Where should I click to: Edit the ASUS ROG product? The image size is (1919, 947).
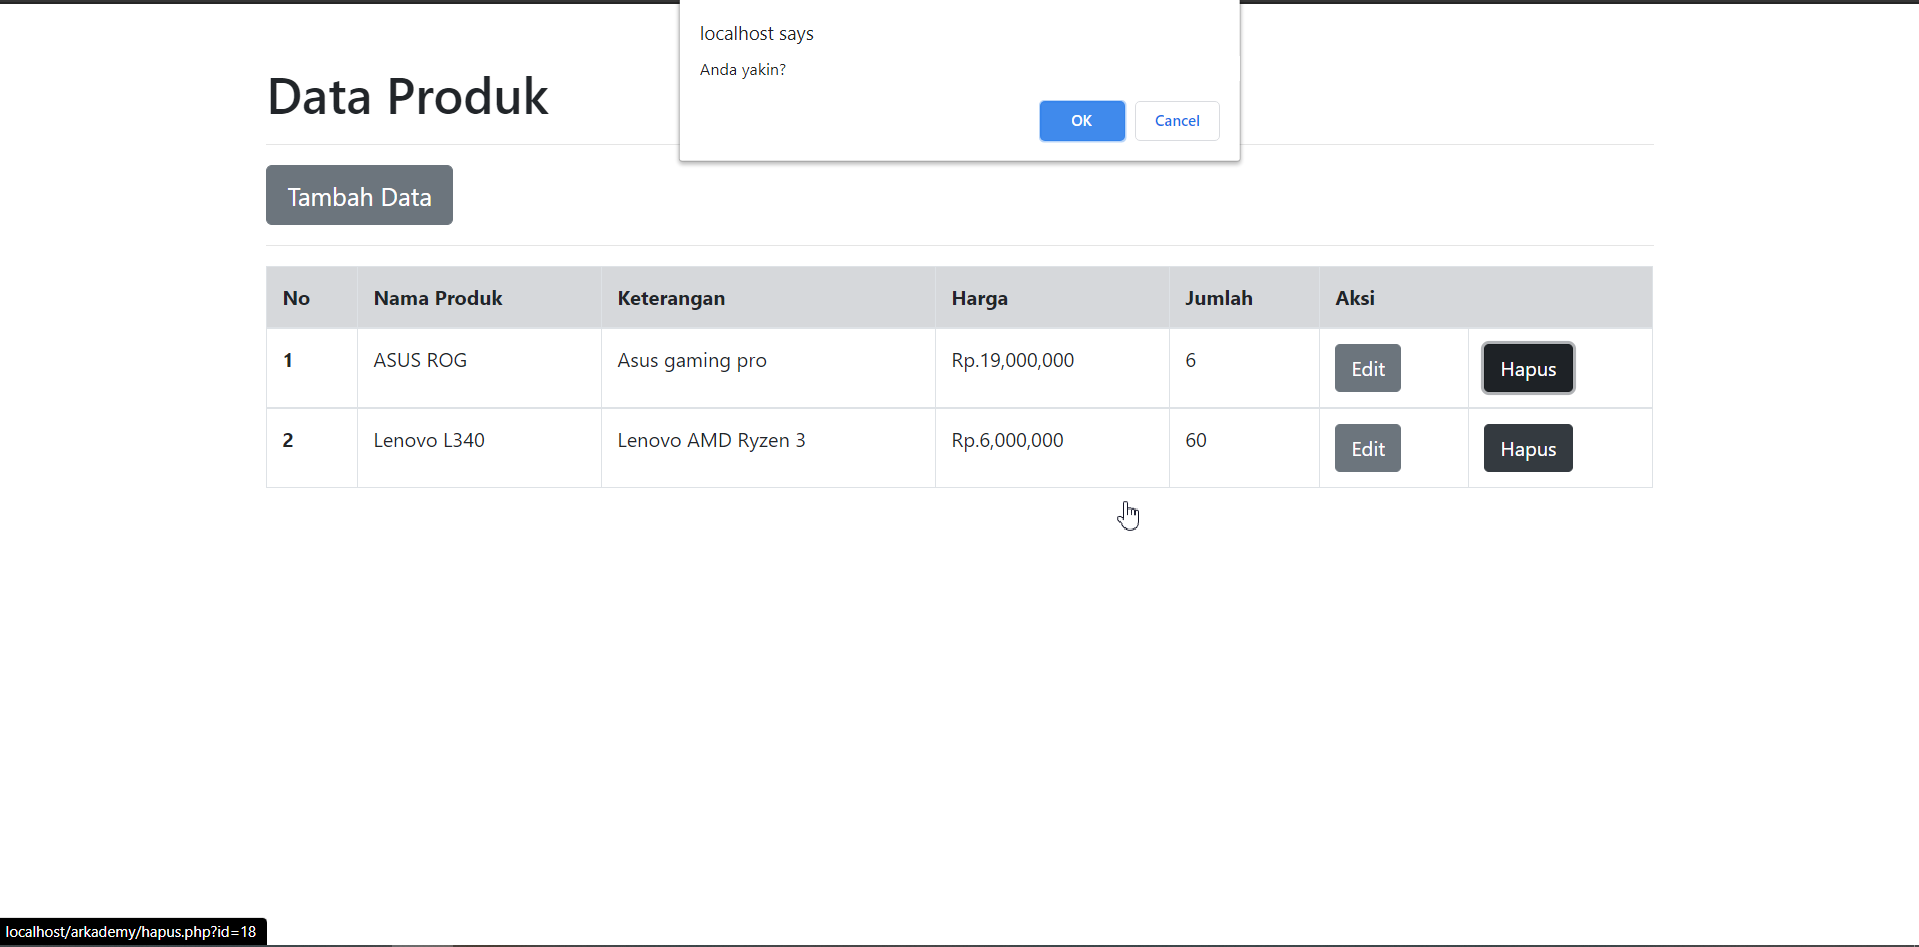coord(1367,367)
